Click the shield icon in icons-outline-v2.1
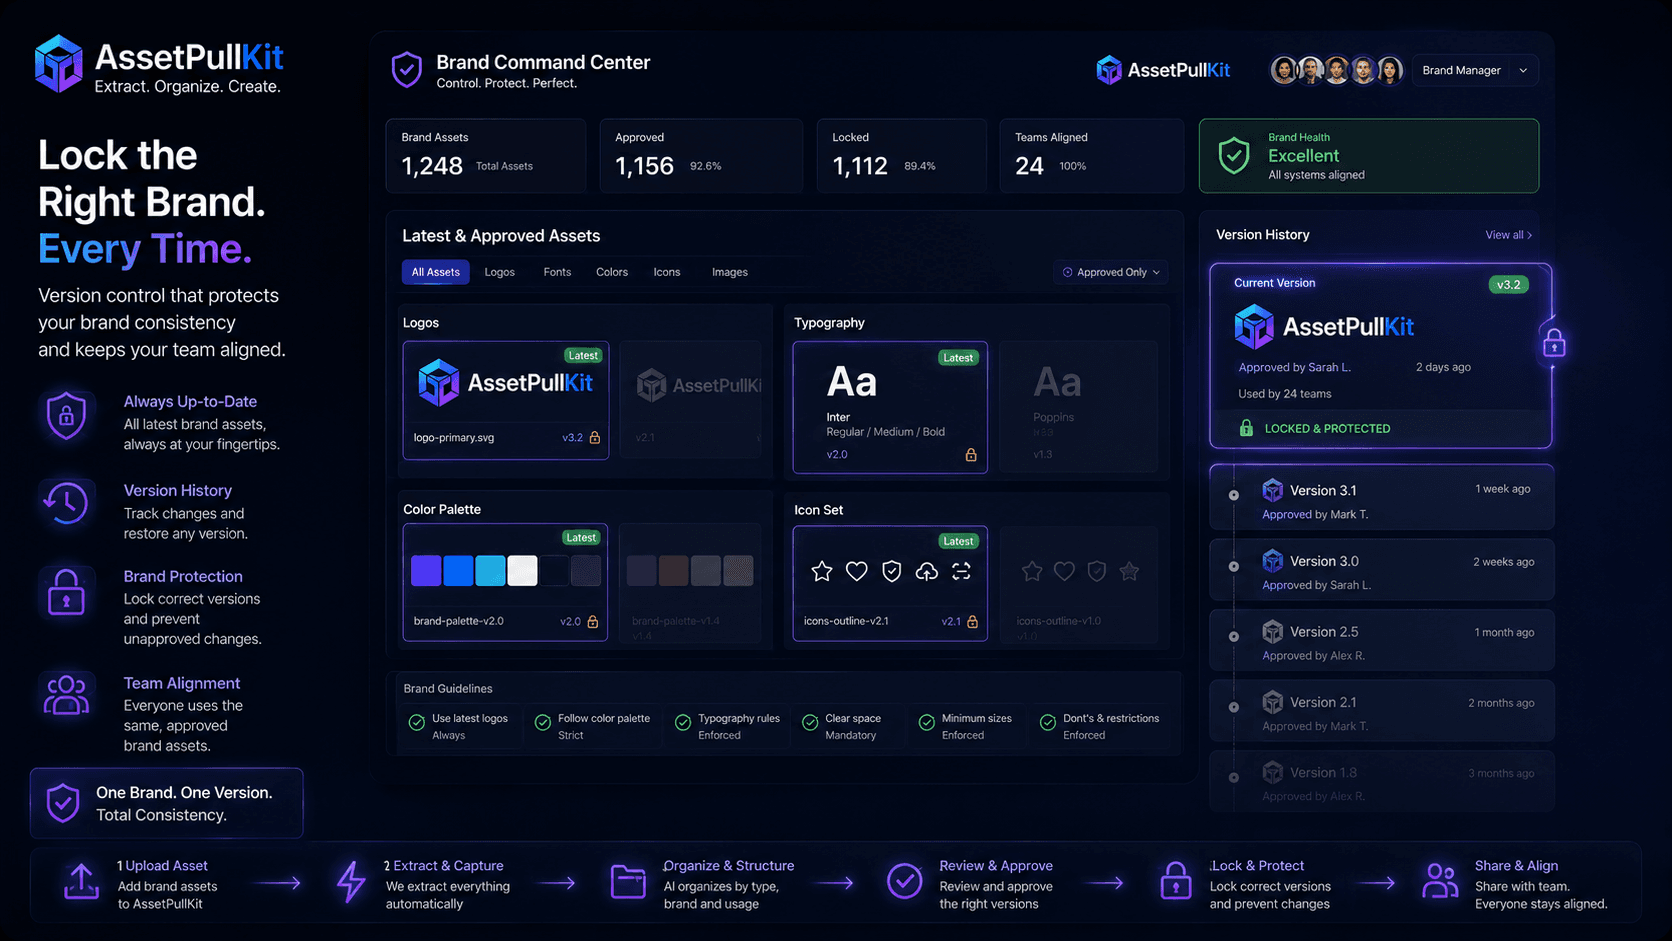1672x941 pixels. [x=892, y=571]
